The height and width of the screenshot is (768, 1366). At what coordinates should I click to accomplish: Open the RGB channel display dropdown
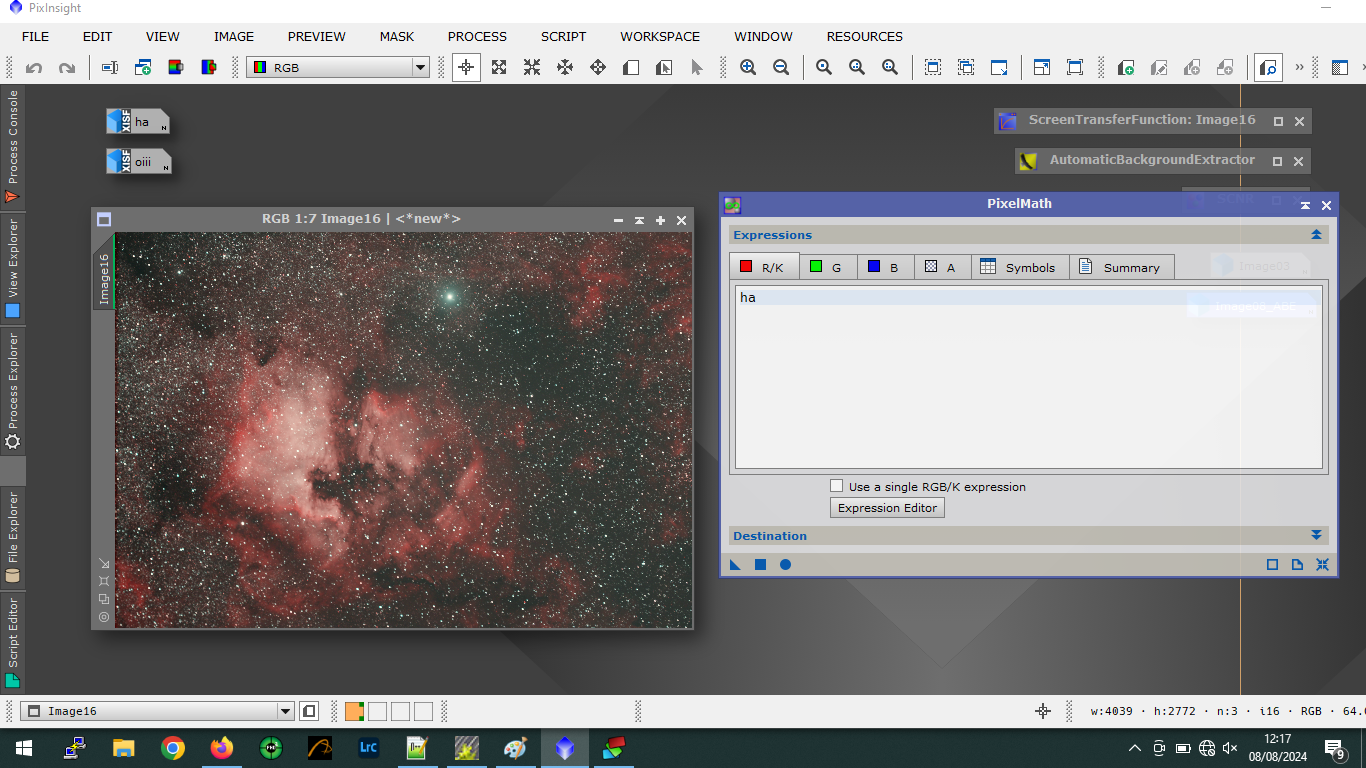click(338, 68)
